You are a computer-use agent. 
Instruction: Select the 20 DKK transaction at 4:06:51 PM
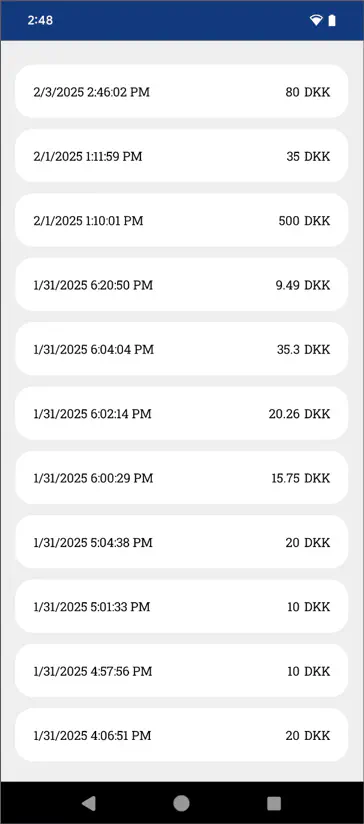[x=182, y=735]
